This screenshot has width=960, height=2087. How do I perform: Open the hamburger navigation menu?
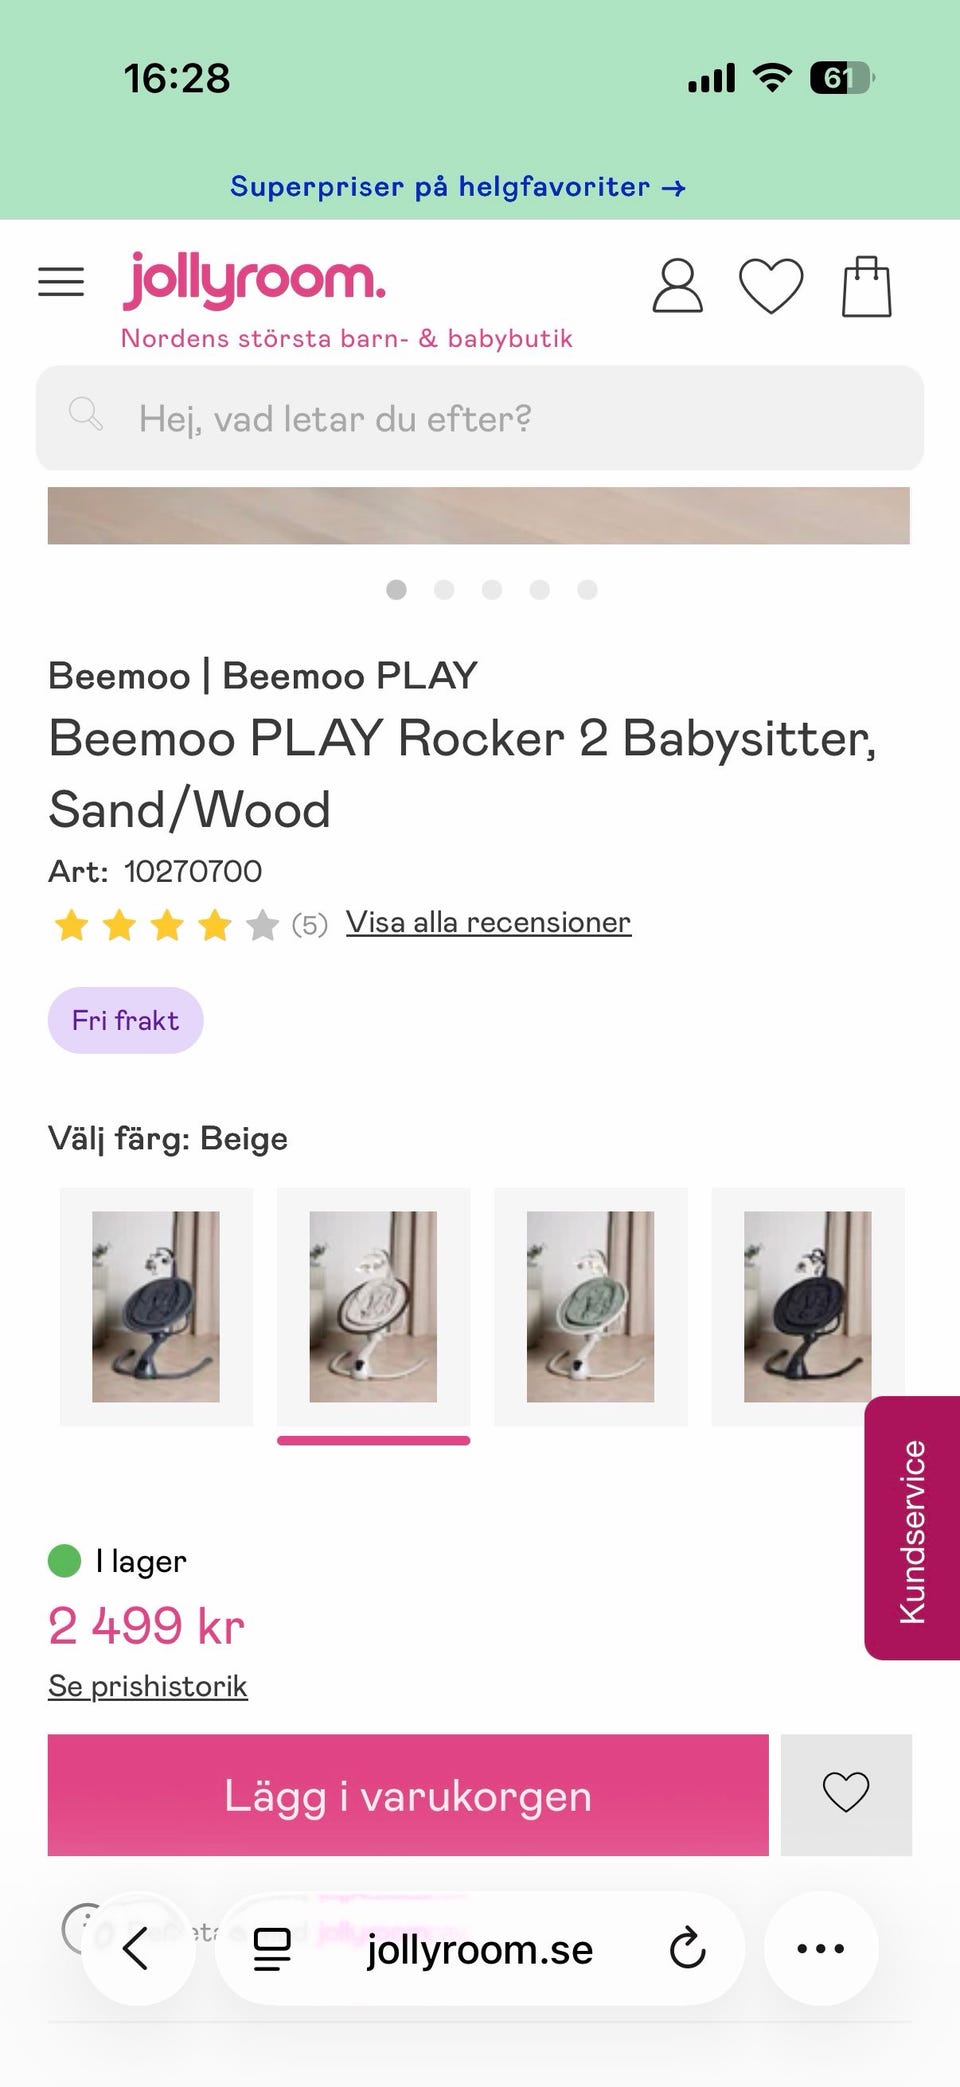(x=61, y=282)
